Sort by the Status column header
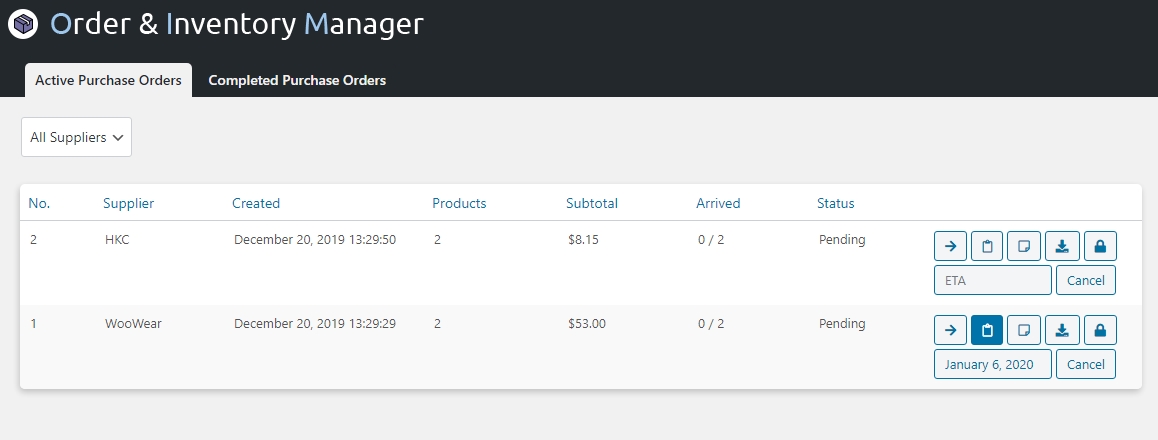Image resolution: width=1158 pixels, height=440 pixels. [x=835, y=203]
